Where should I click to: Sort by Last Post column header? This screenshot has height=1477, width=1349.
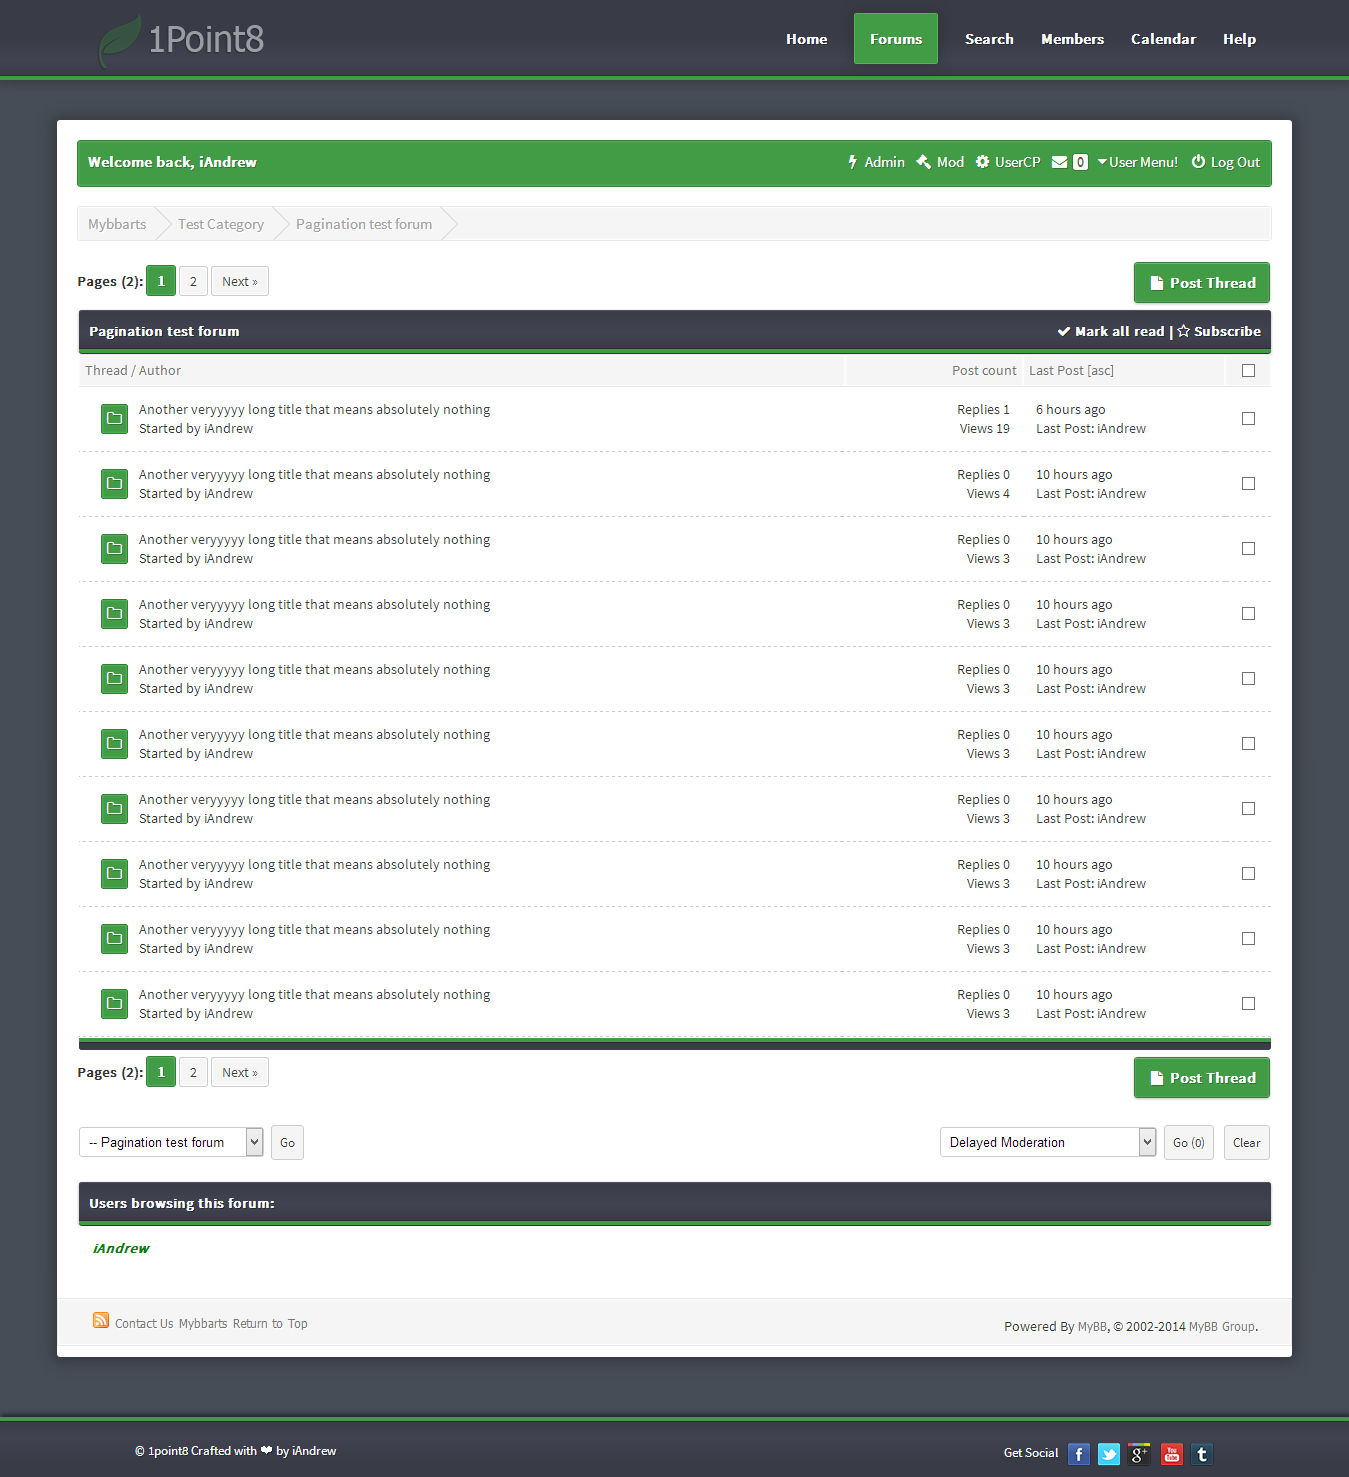pyautogui.click(x=1056, y=370)
